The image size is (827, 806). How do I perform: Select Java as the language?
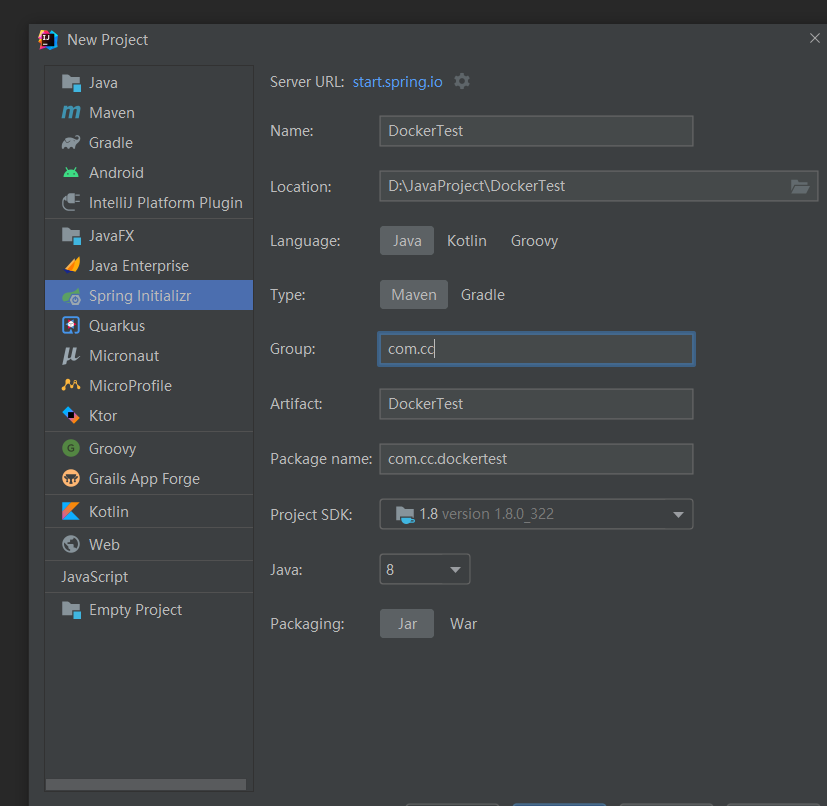pos(407,241)
